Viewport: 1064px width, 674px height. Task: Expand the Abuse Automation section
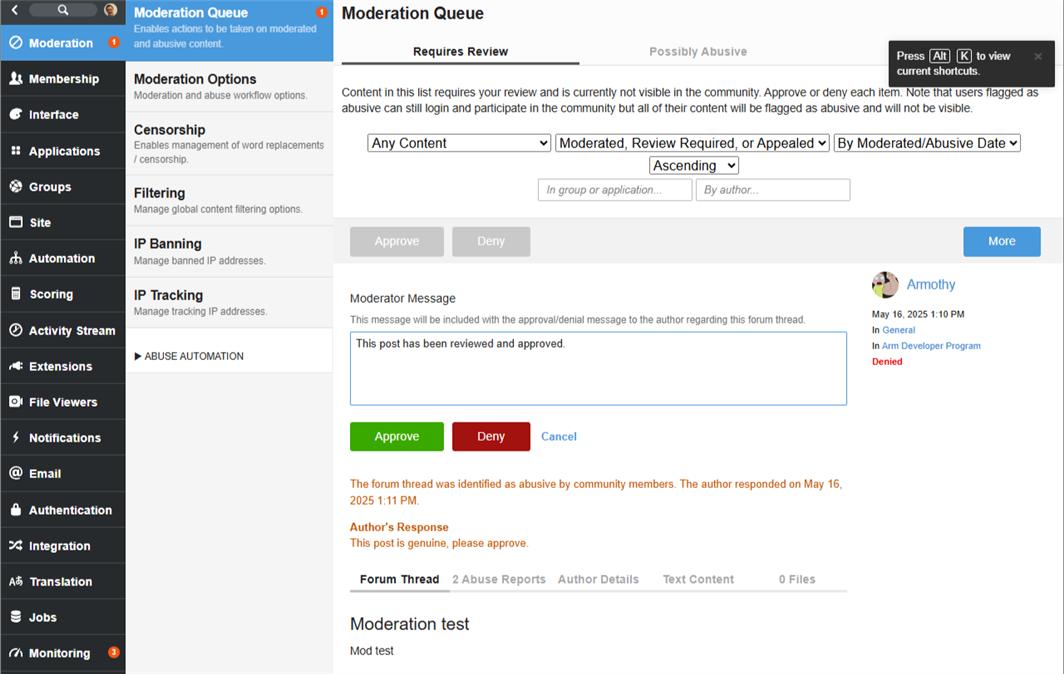tap(189, 356)
